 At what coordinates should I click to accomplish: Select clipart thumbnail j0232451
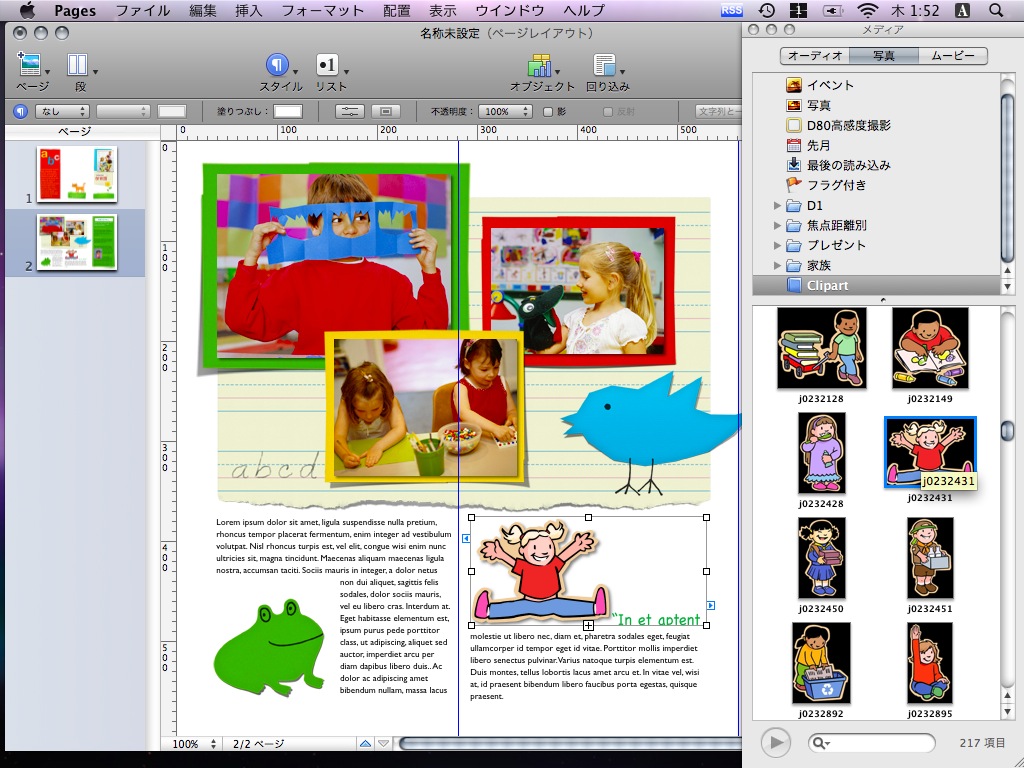pyautogui.click(x=930, y=558)
